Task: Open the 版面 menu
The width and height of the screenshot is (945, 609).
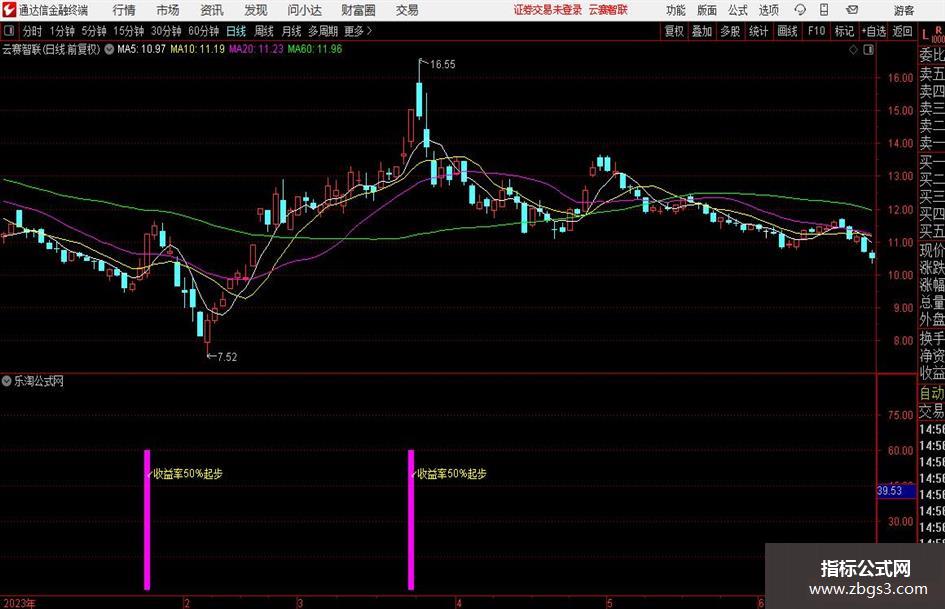Action: click(x=706, y=10)
